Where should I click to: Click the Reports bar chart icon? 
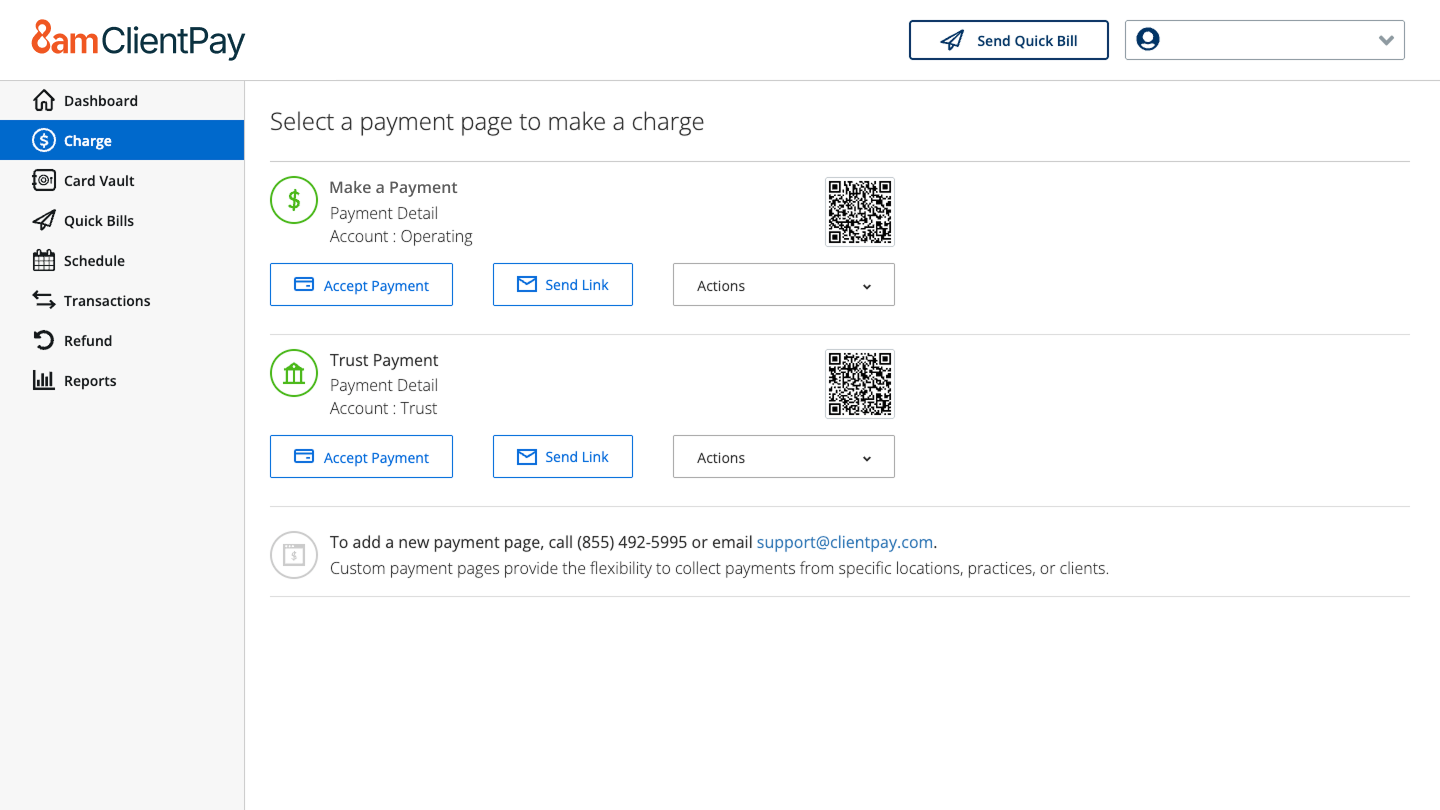44,381
